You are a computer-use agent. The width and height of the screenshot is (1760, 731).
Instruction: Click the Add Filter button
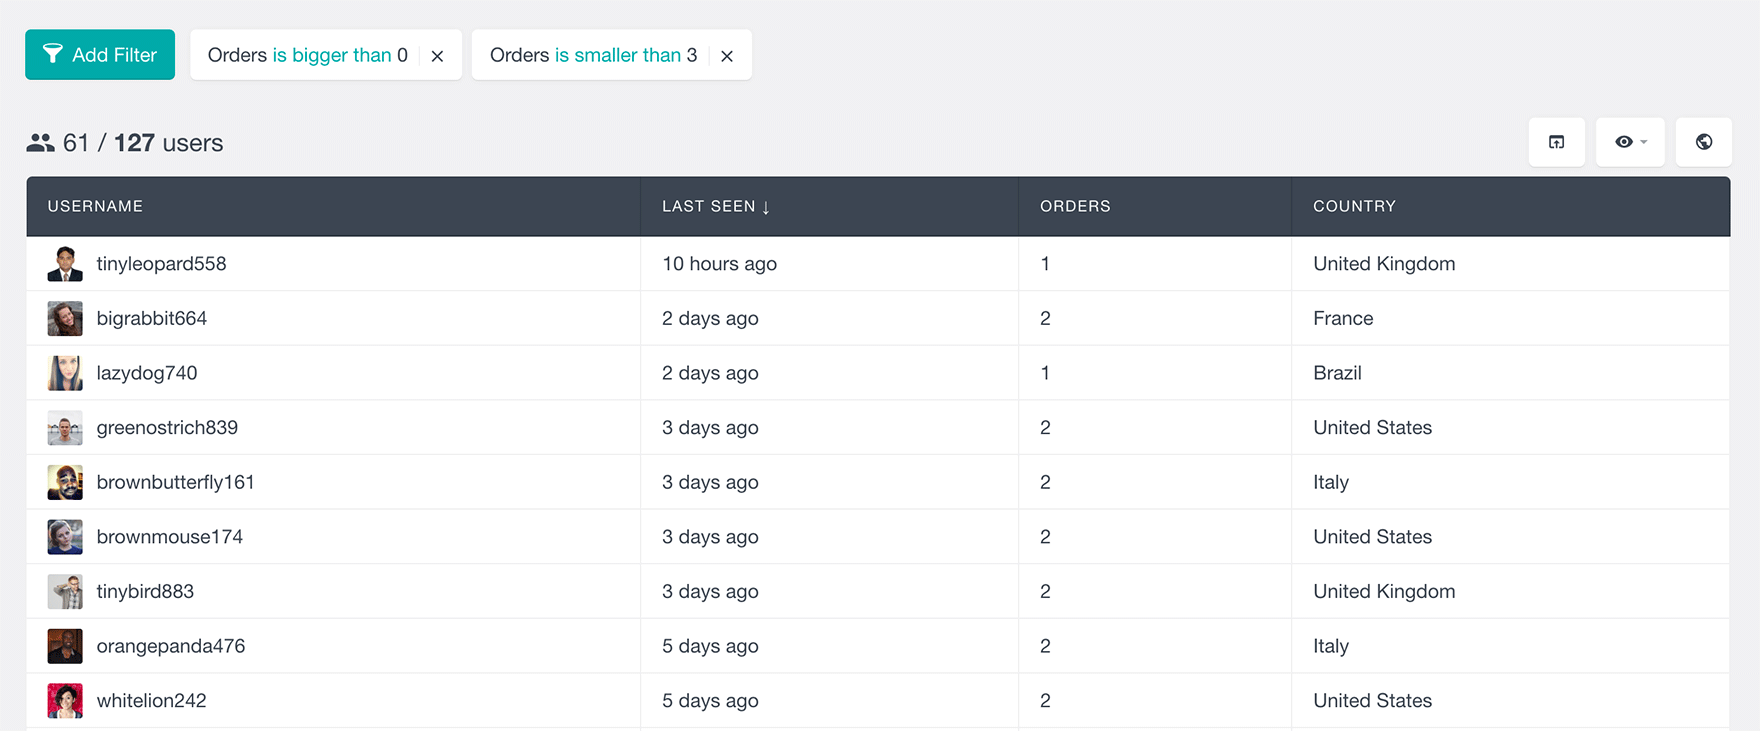[100, 55]
